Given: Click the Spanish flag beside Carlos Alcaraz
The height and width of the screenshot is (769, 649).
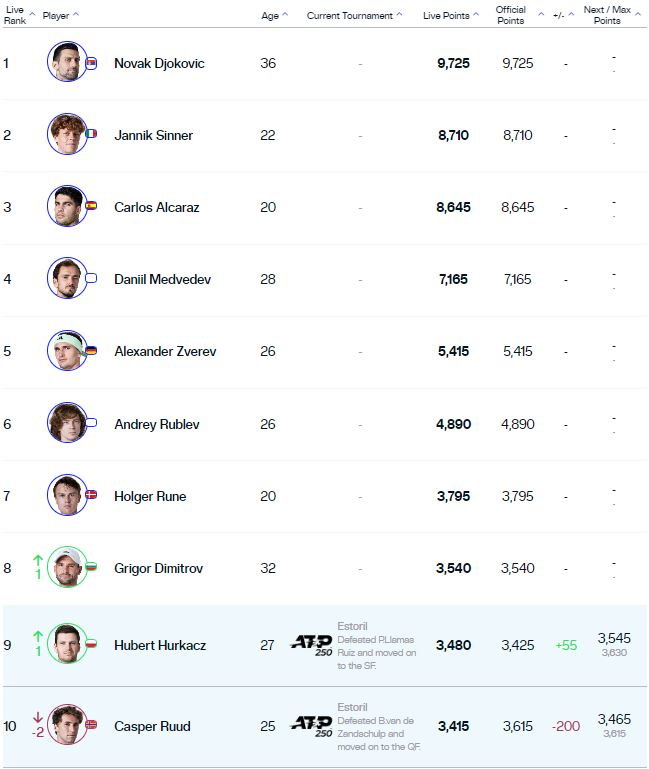Looking at the screenshot, I should (92, 205).
